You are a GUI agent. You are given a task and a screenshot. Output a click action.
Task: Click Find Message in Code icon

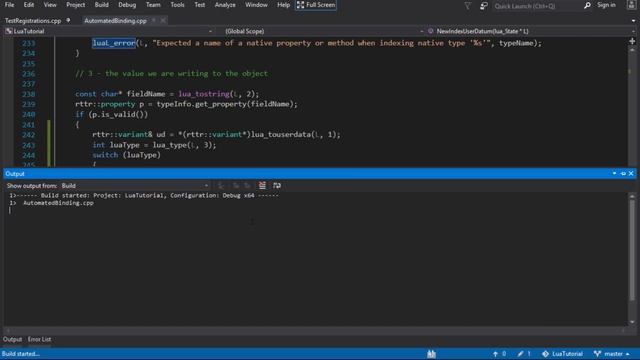(221, 186)
